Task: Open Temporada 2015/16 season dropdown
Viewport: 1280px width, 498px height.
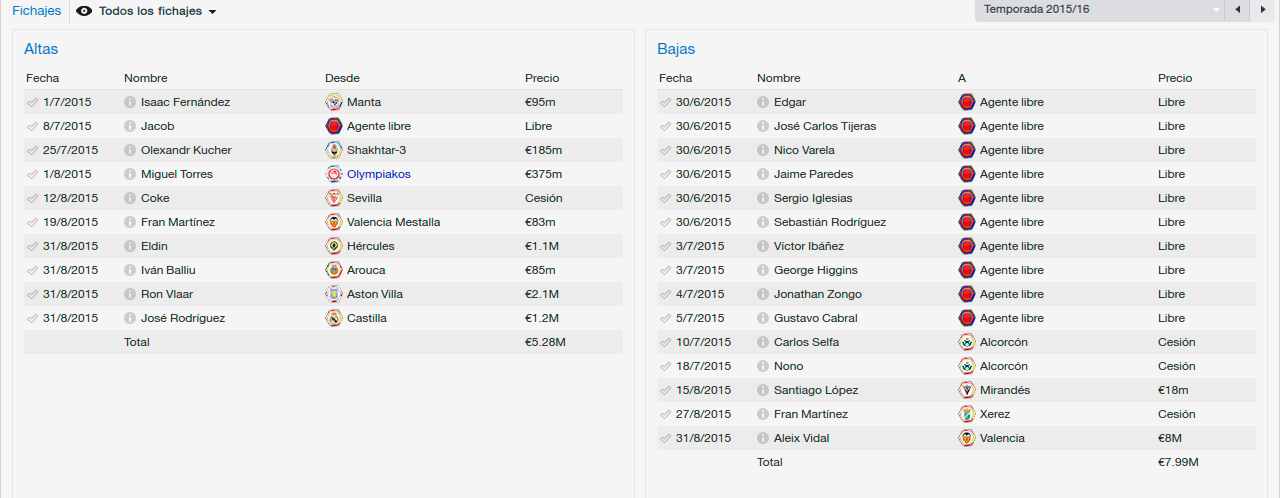Action: pos(1100,10)
